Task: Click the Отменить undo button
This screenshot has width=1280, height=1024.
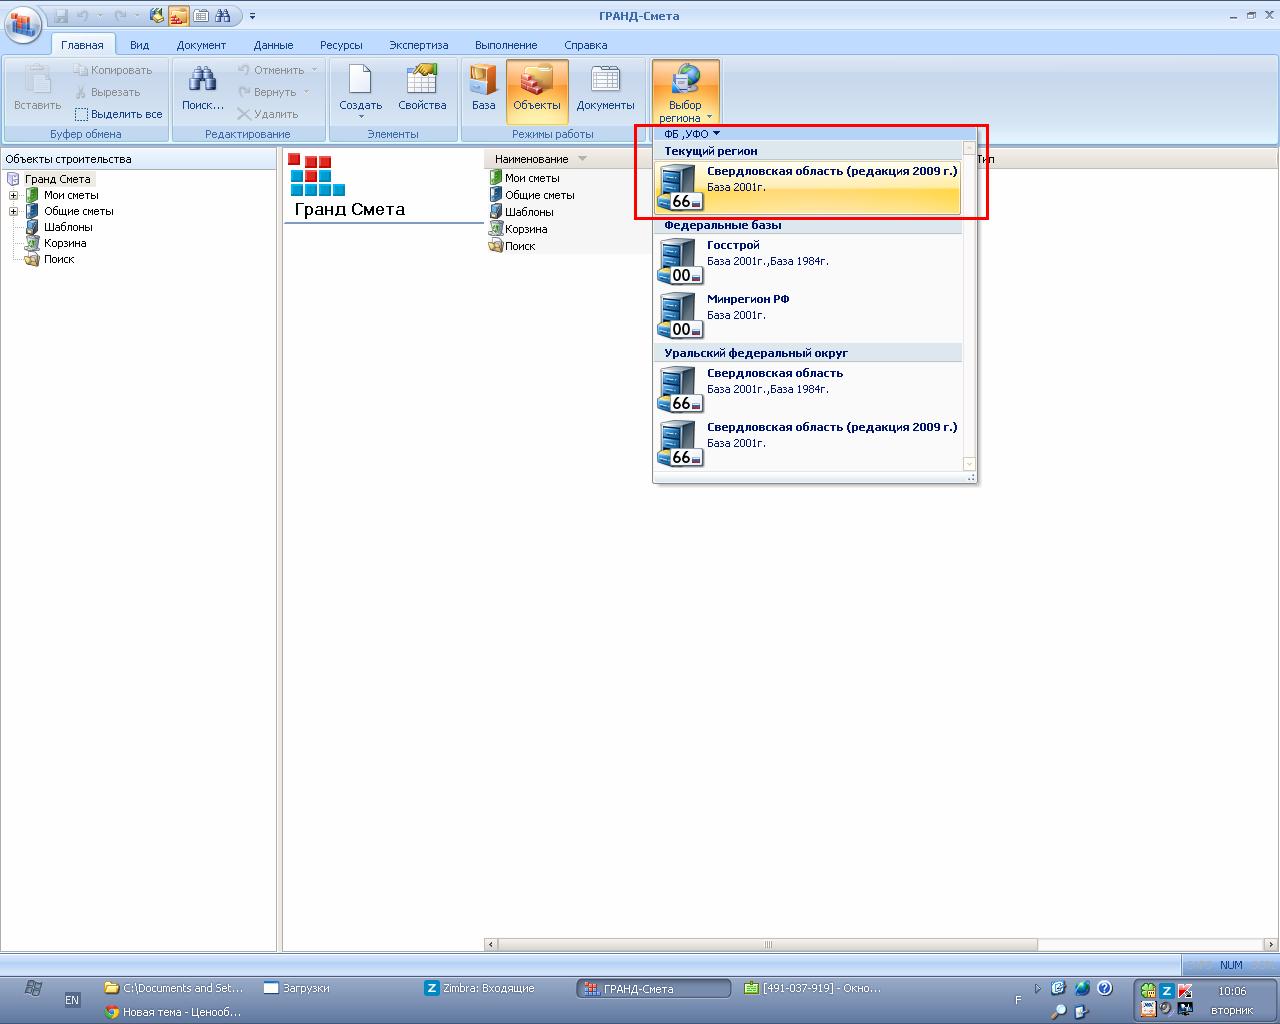Action: [x=276, y=70]
